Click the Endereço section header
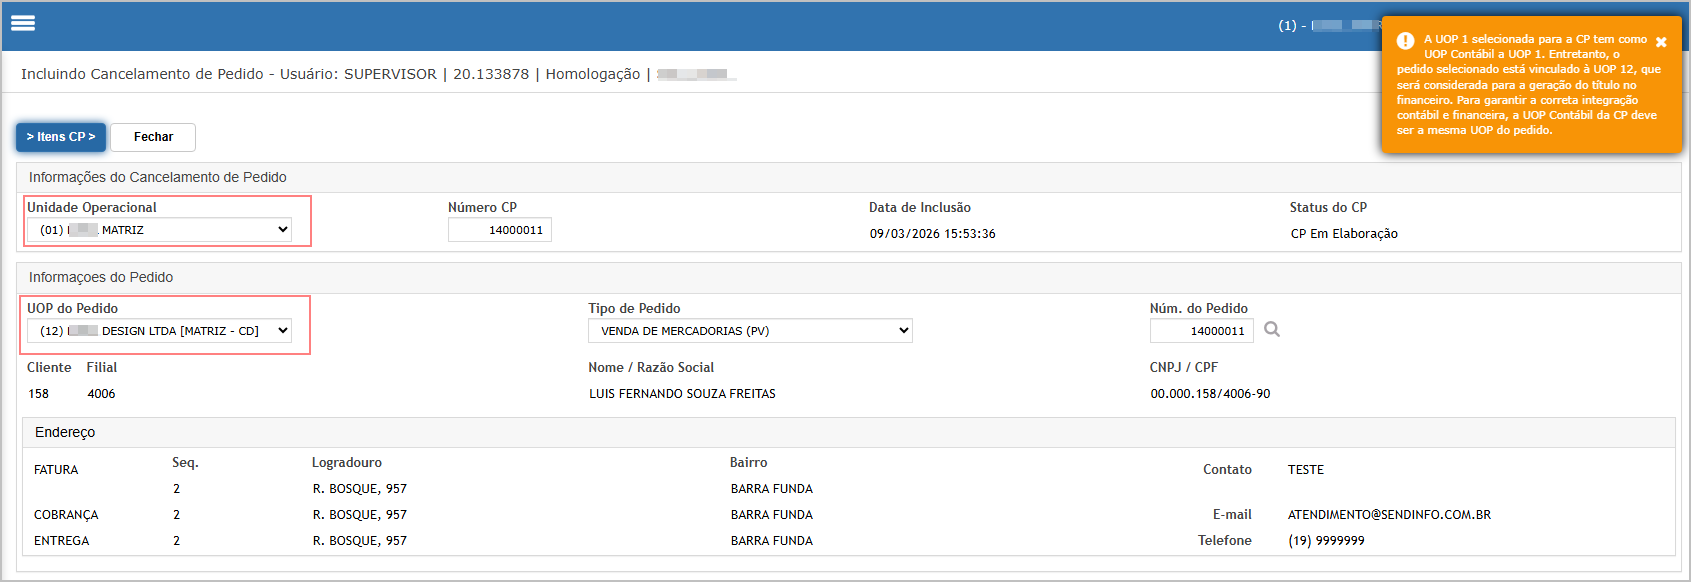1691x582 pixels. [65, 432]
